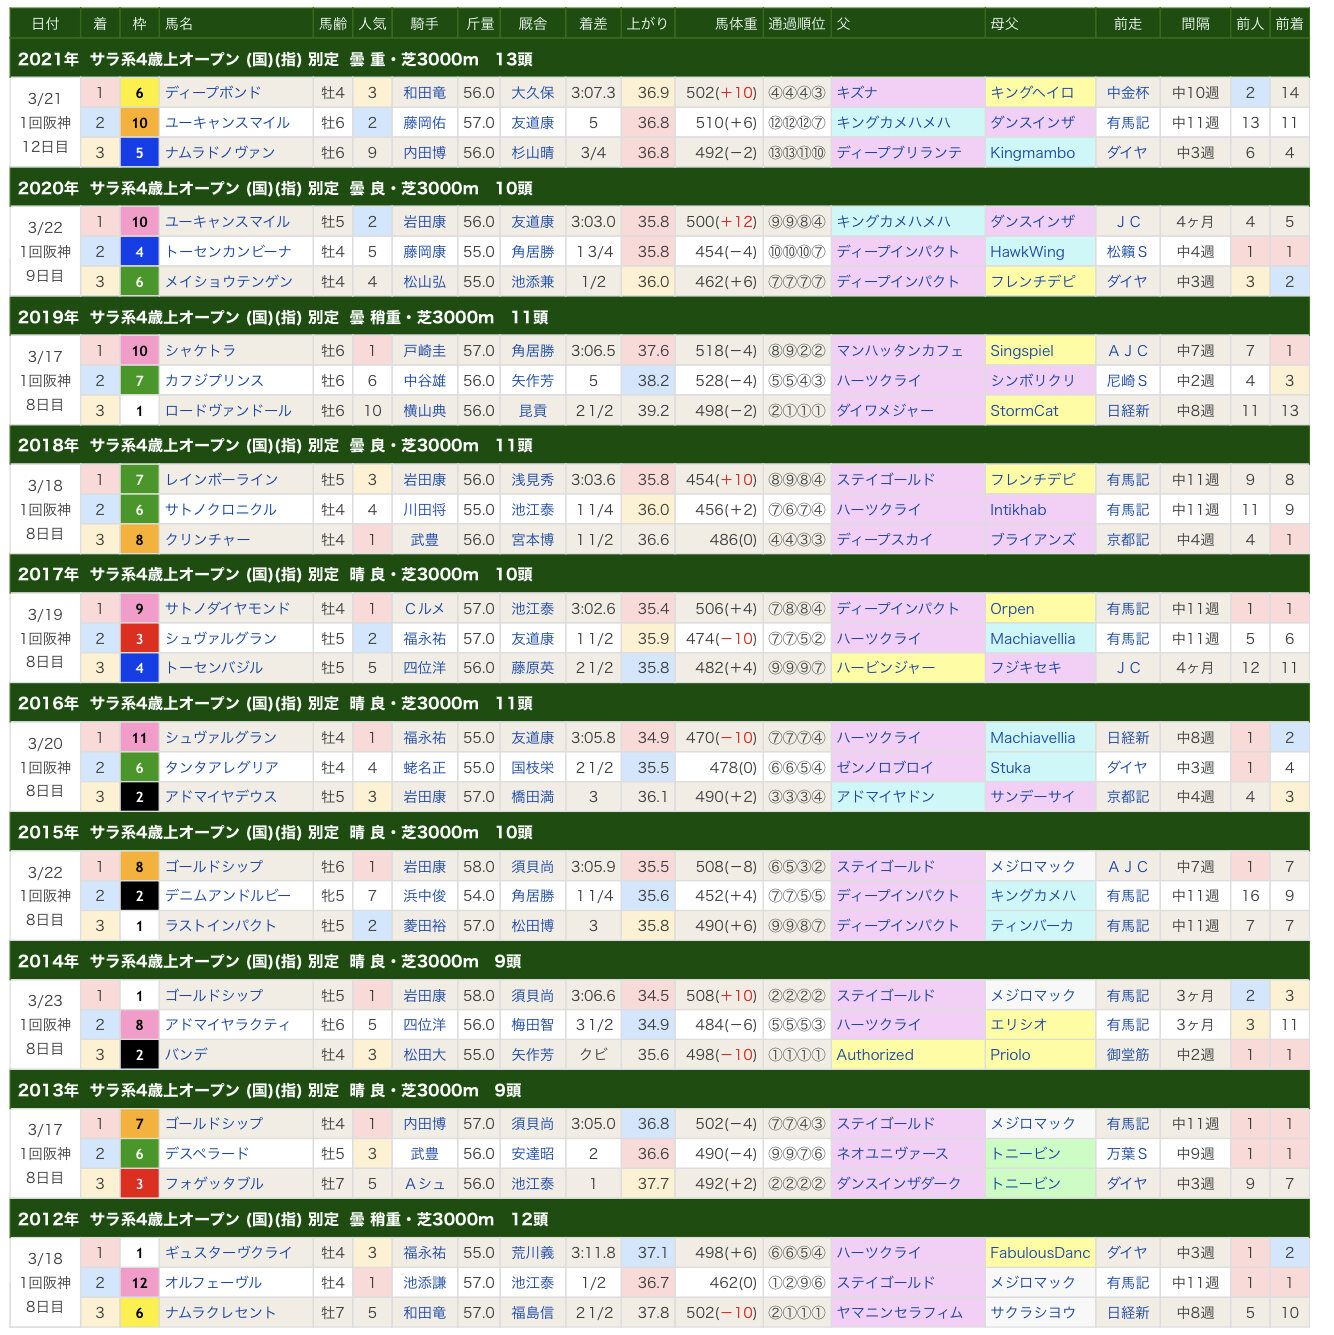Open horse link ロードヴァンドール
1334x1335 pixels.
tap(228, 411)
